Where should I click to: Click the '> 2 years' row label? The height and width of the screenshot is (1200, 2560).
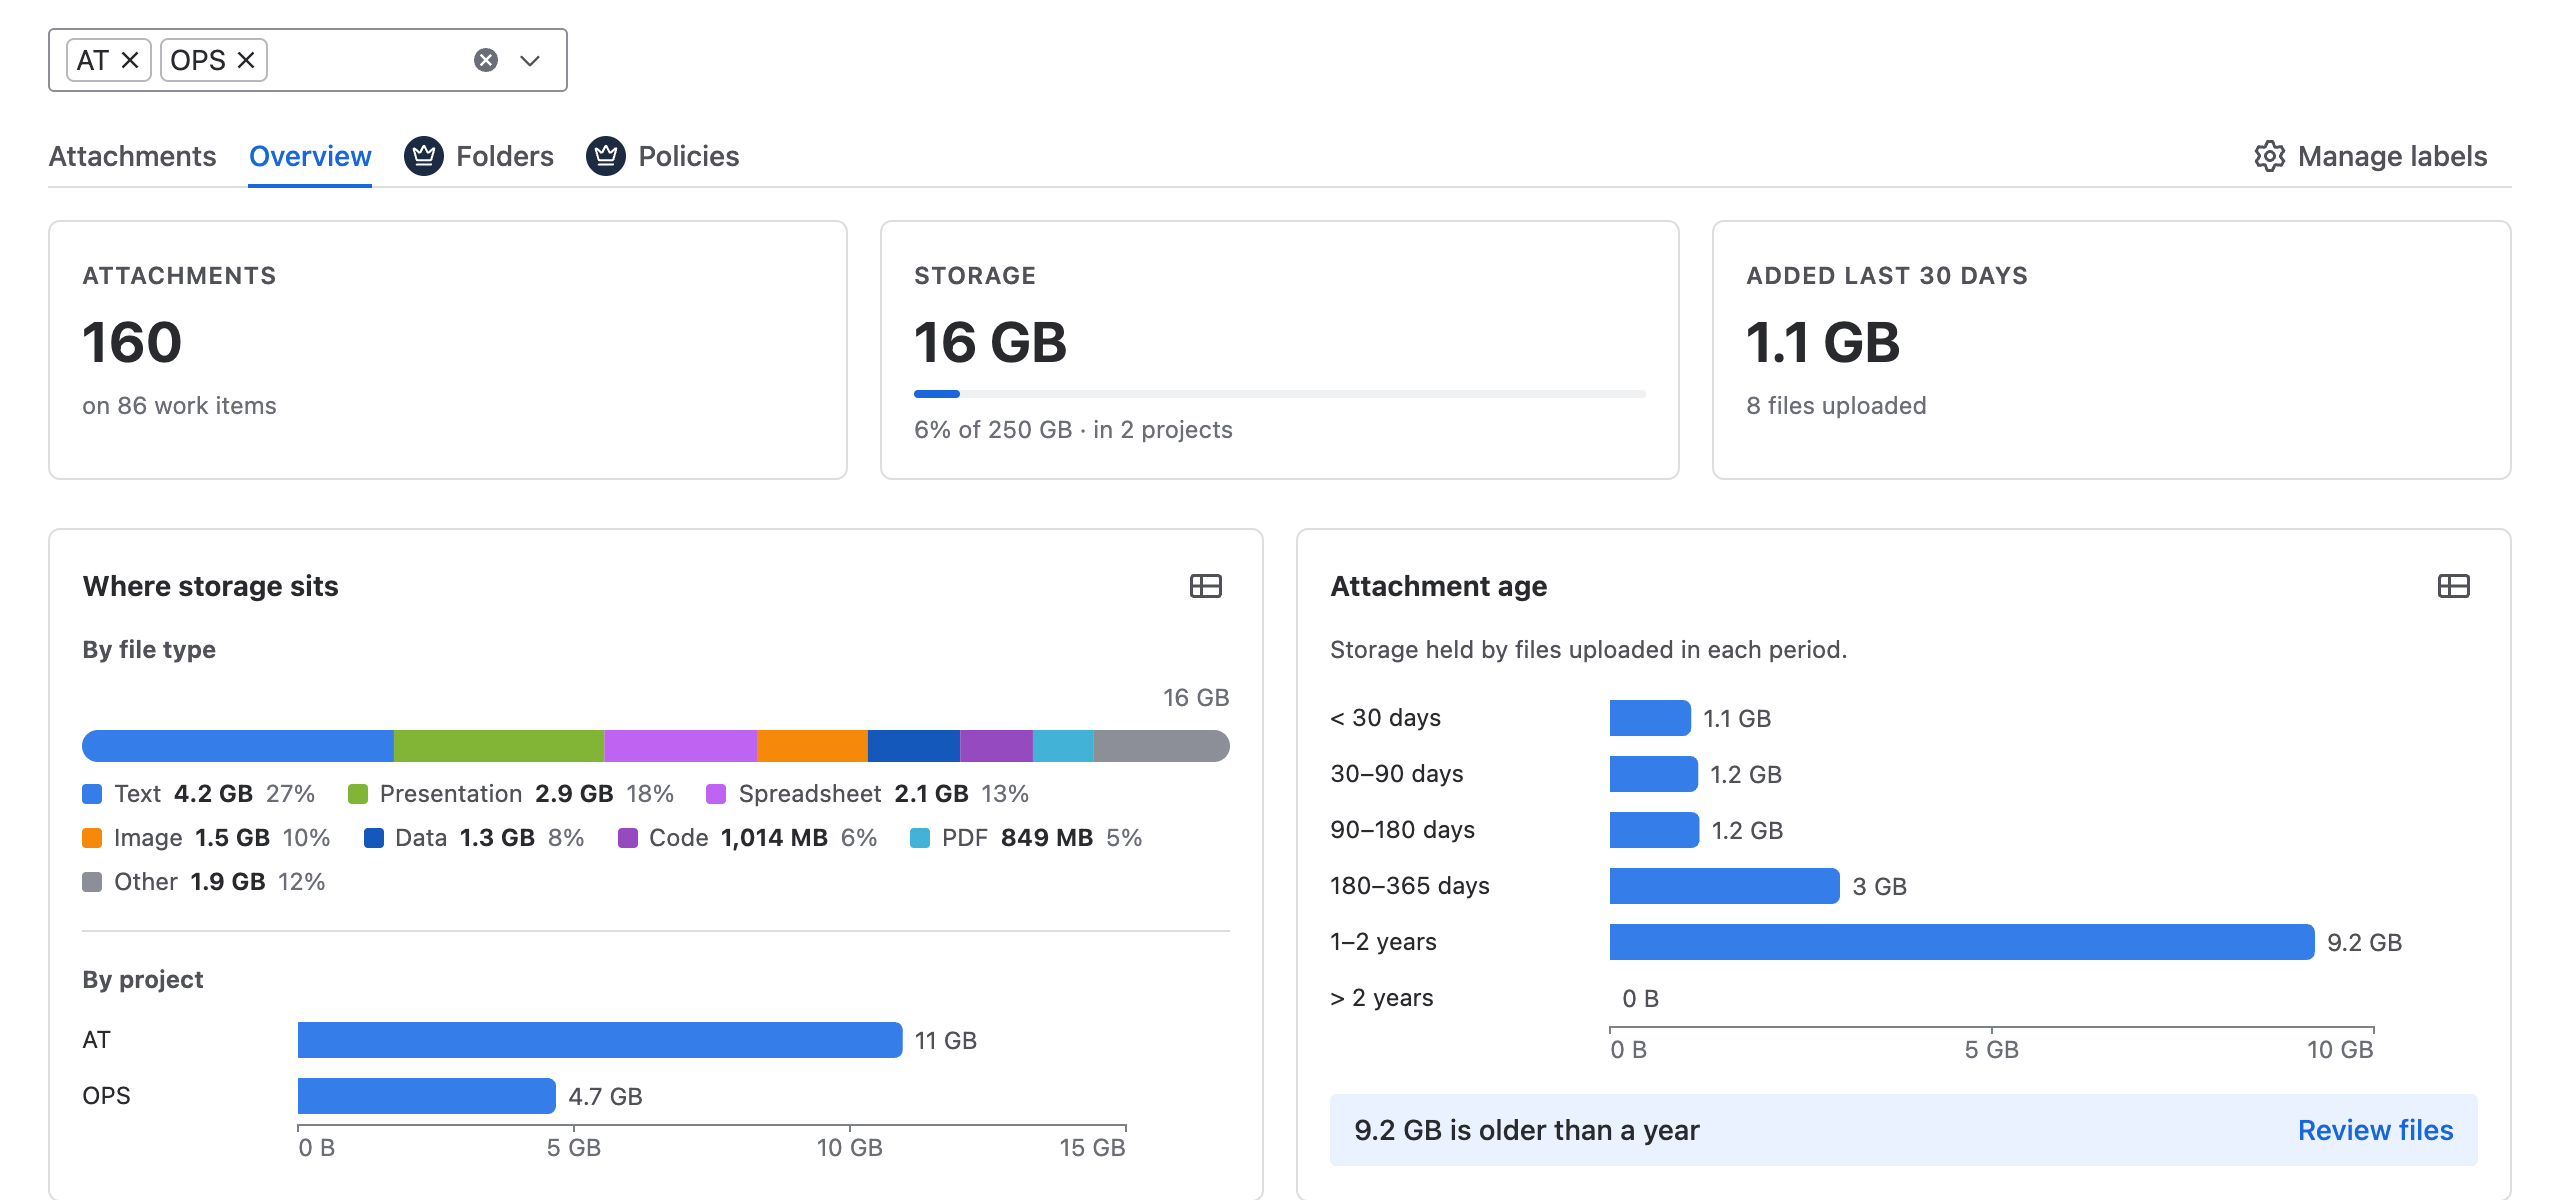point(1382,998)
